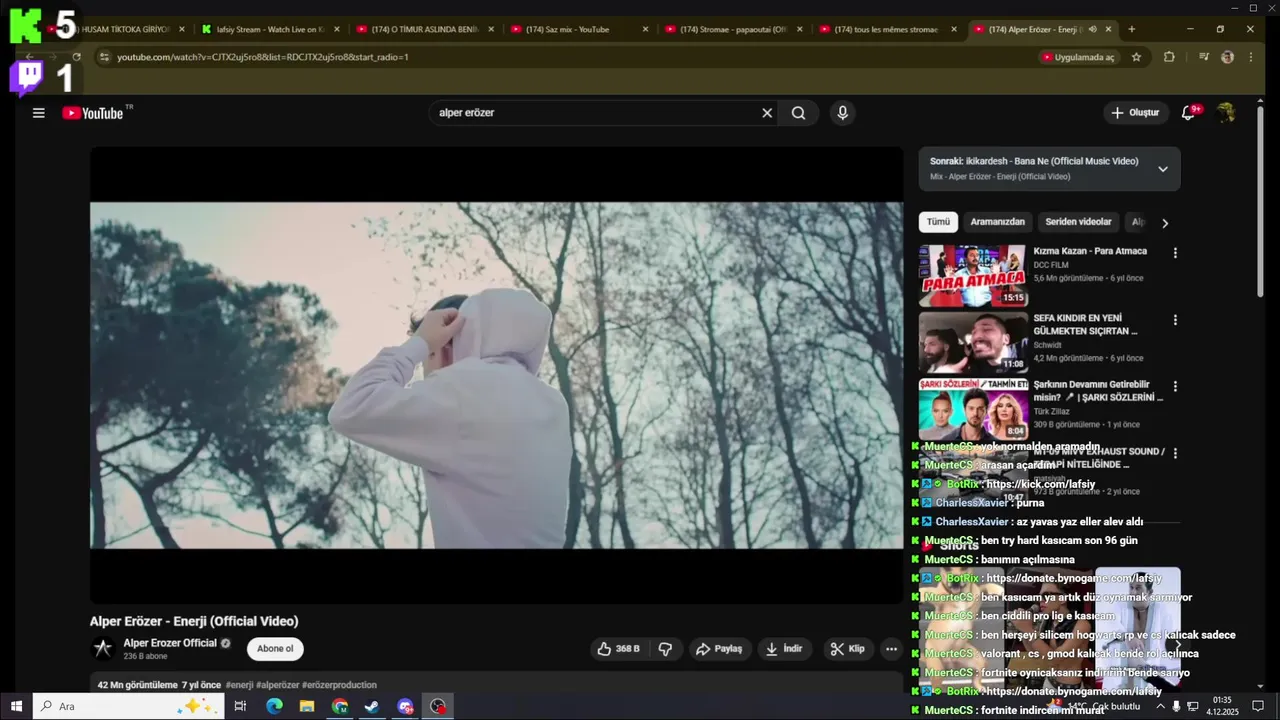Open Kızma Kazan - Para Atmaca thumbnail
Screen dimensions: 1280x720
point(972,275)
